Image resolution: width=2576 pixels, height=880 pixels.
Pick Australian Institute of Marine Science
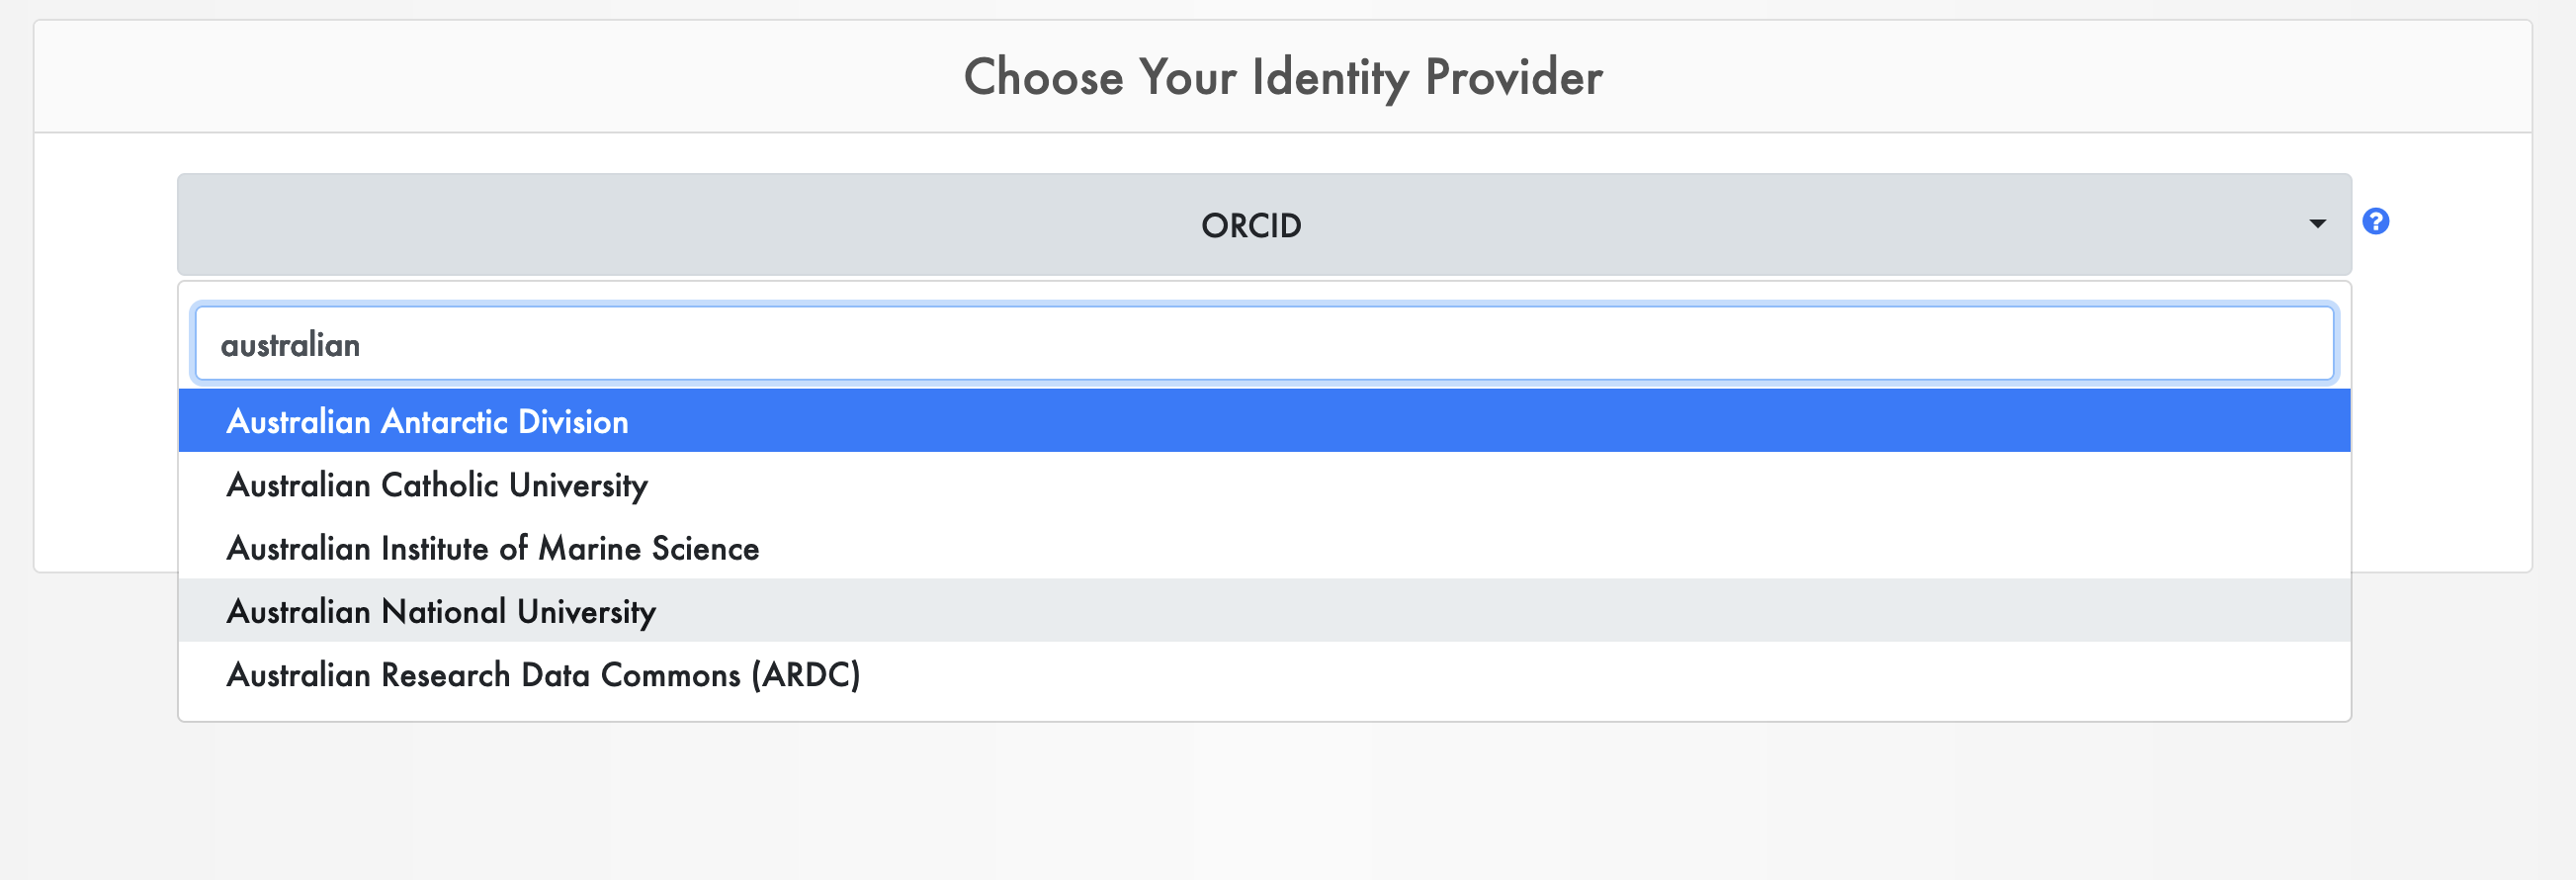pos(1264,548)
